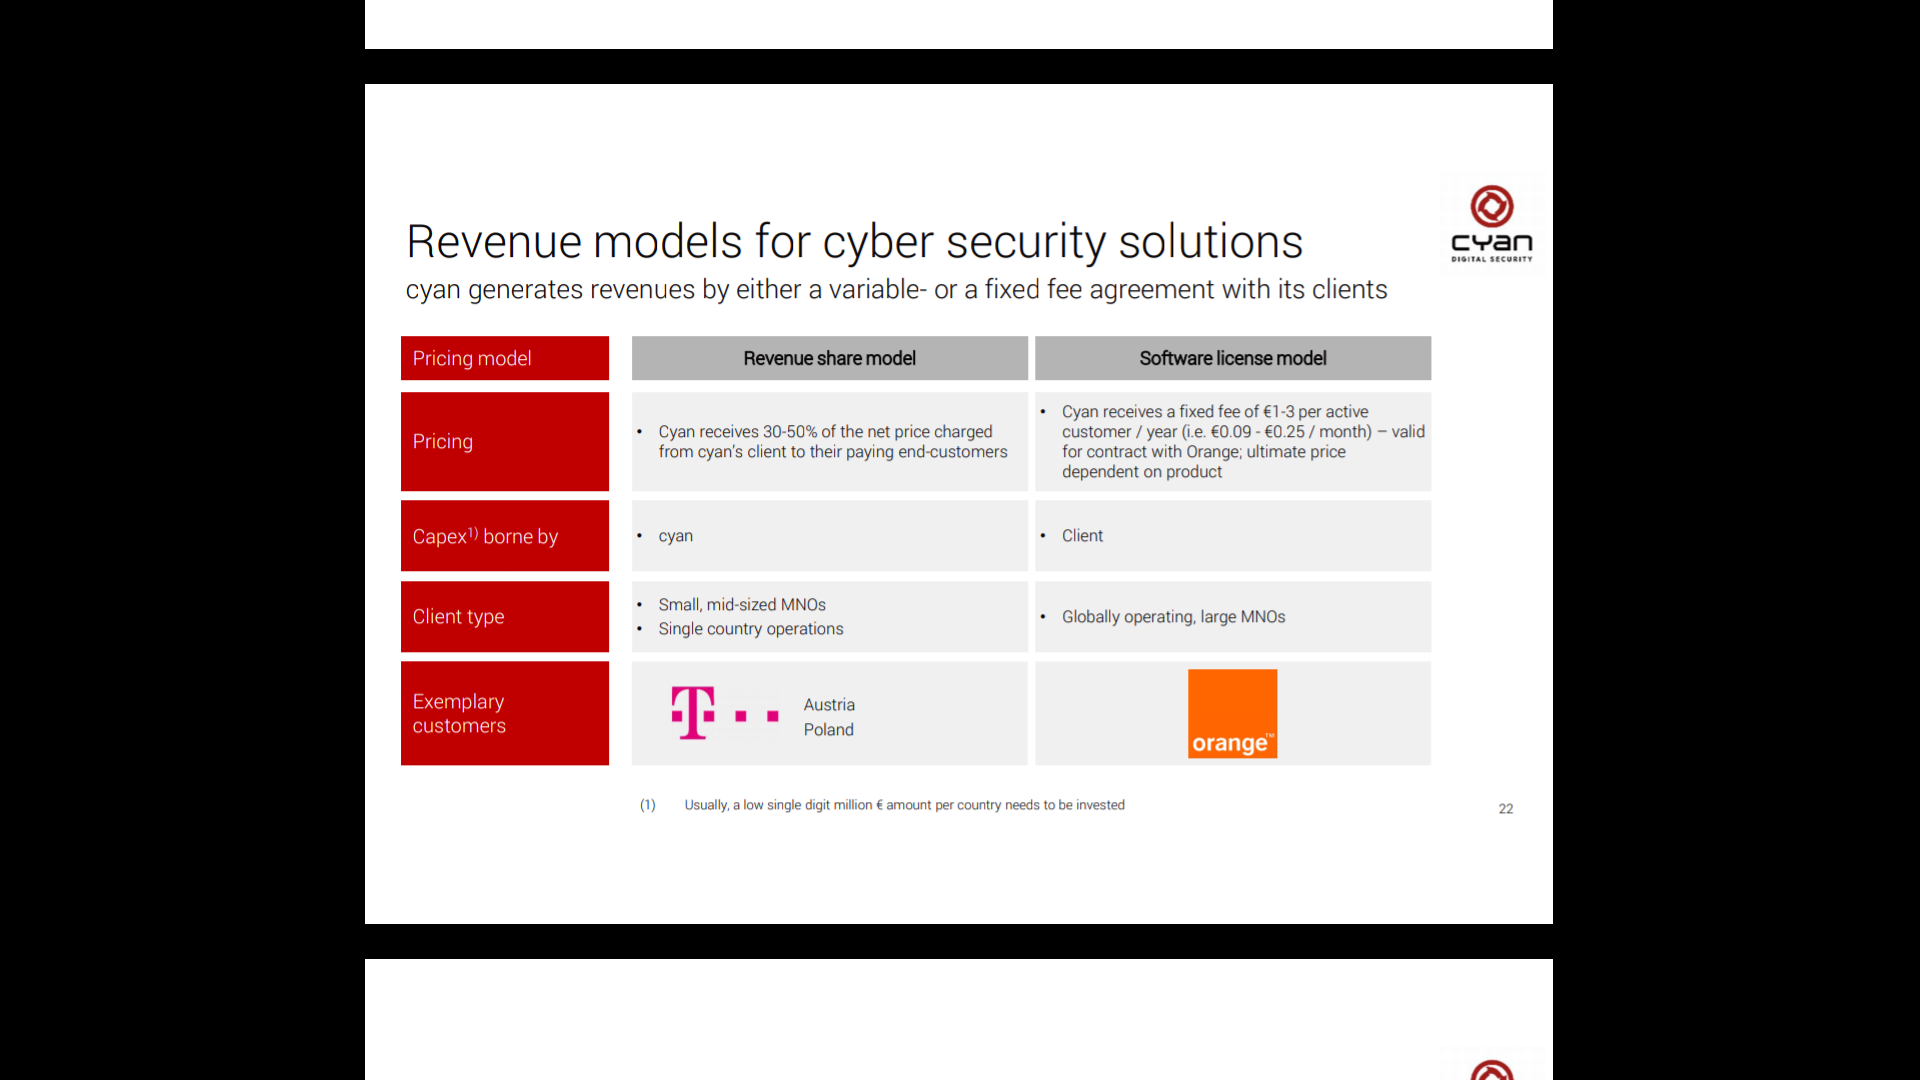The width and height of the screenshot is (1920, 1080).
Task: Click the Software license model header
Action: click(1232, 358)
